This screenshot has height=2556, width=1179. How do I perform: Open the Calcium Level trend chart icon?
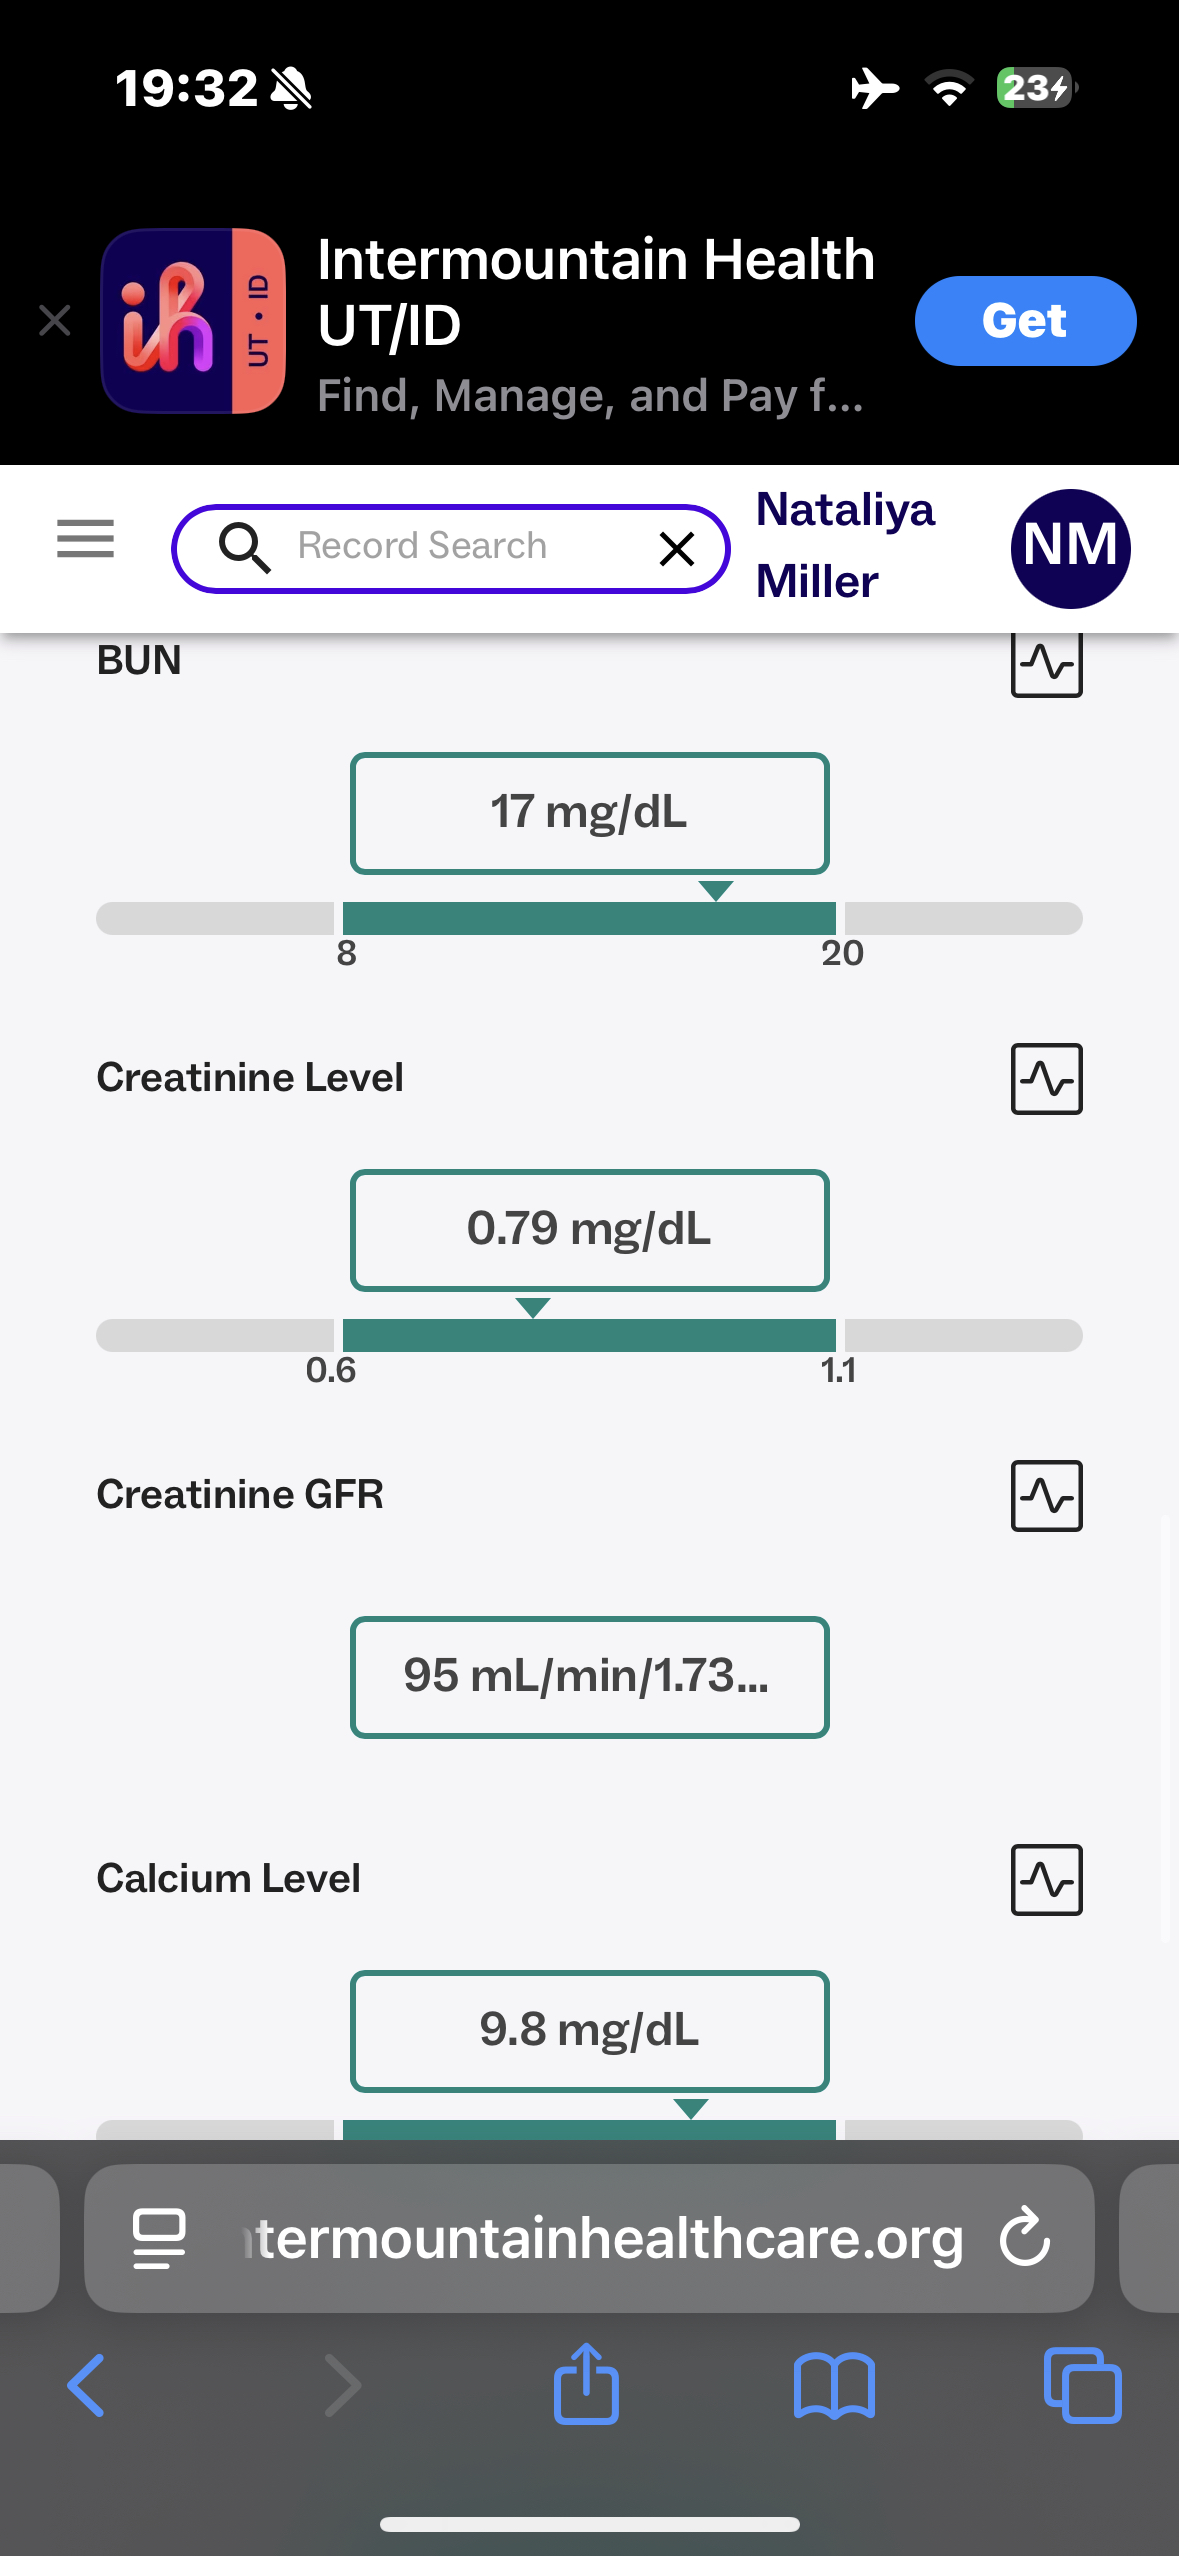click(1046, 1880)
